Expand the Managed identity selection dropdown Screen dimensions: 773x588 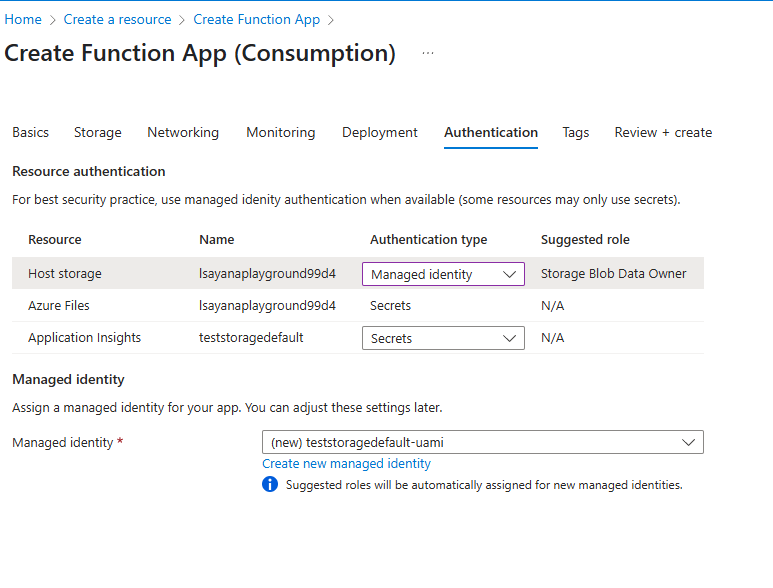[x=482, y=442]
